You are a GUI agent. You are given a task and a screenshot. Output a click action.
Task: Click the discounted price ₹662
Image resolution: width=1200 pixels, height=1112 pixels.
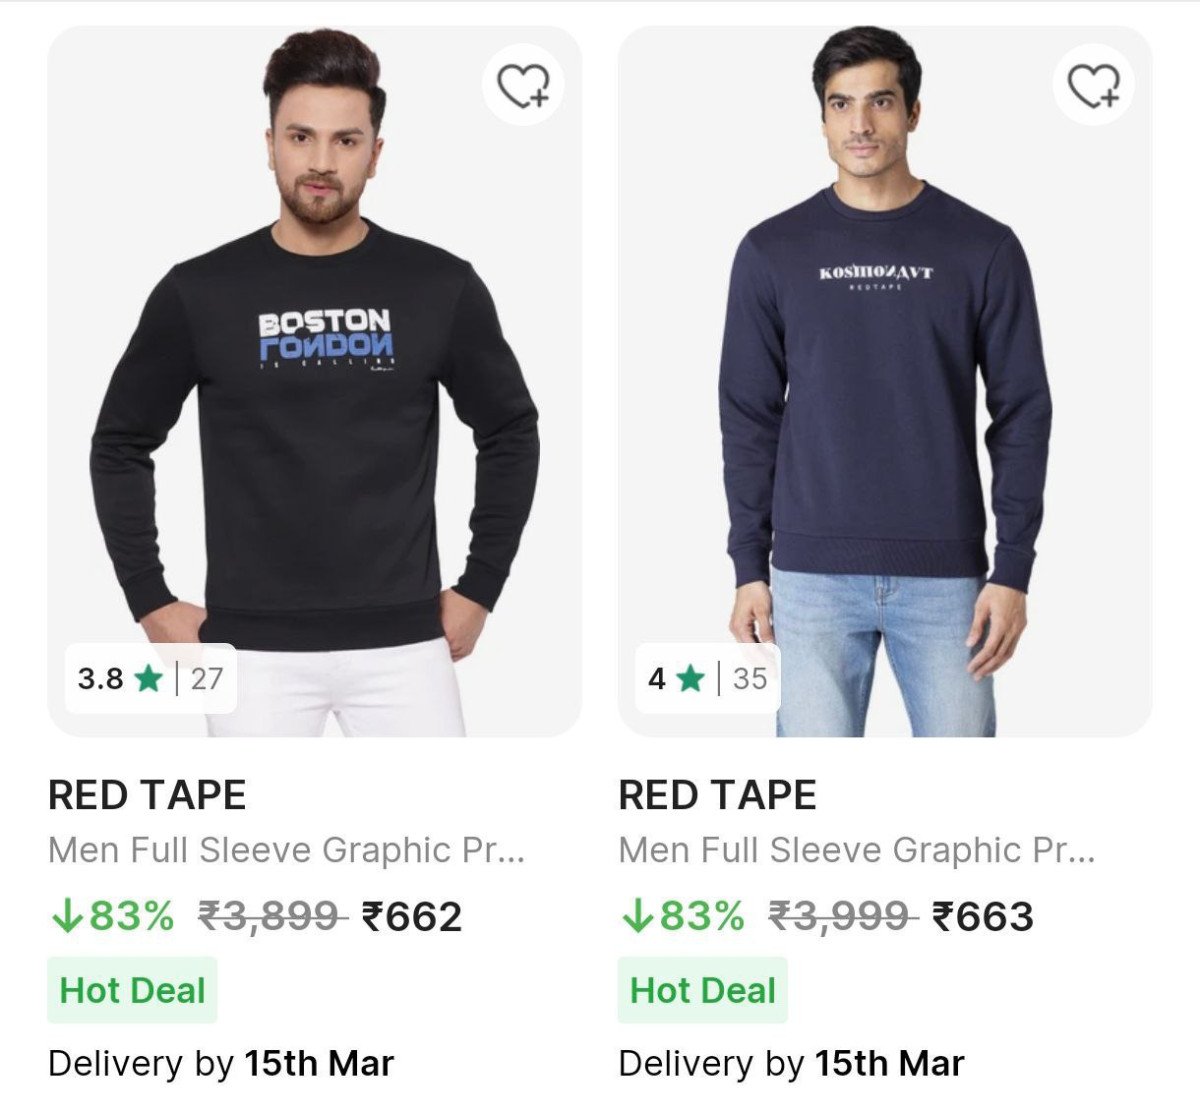pos(411,913)
